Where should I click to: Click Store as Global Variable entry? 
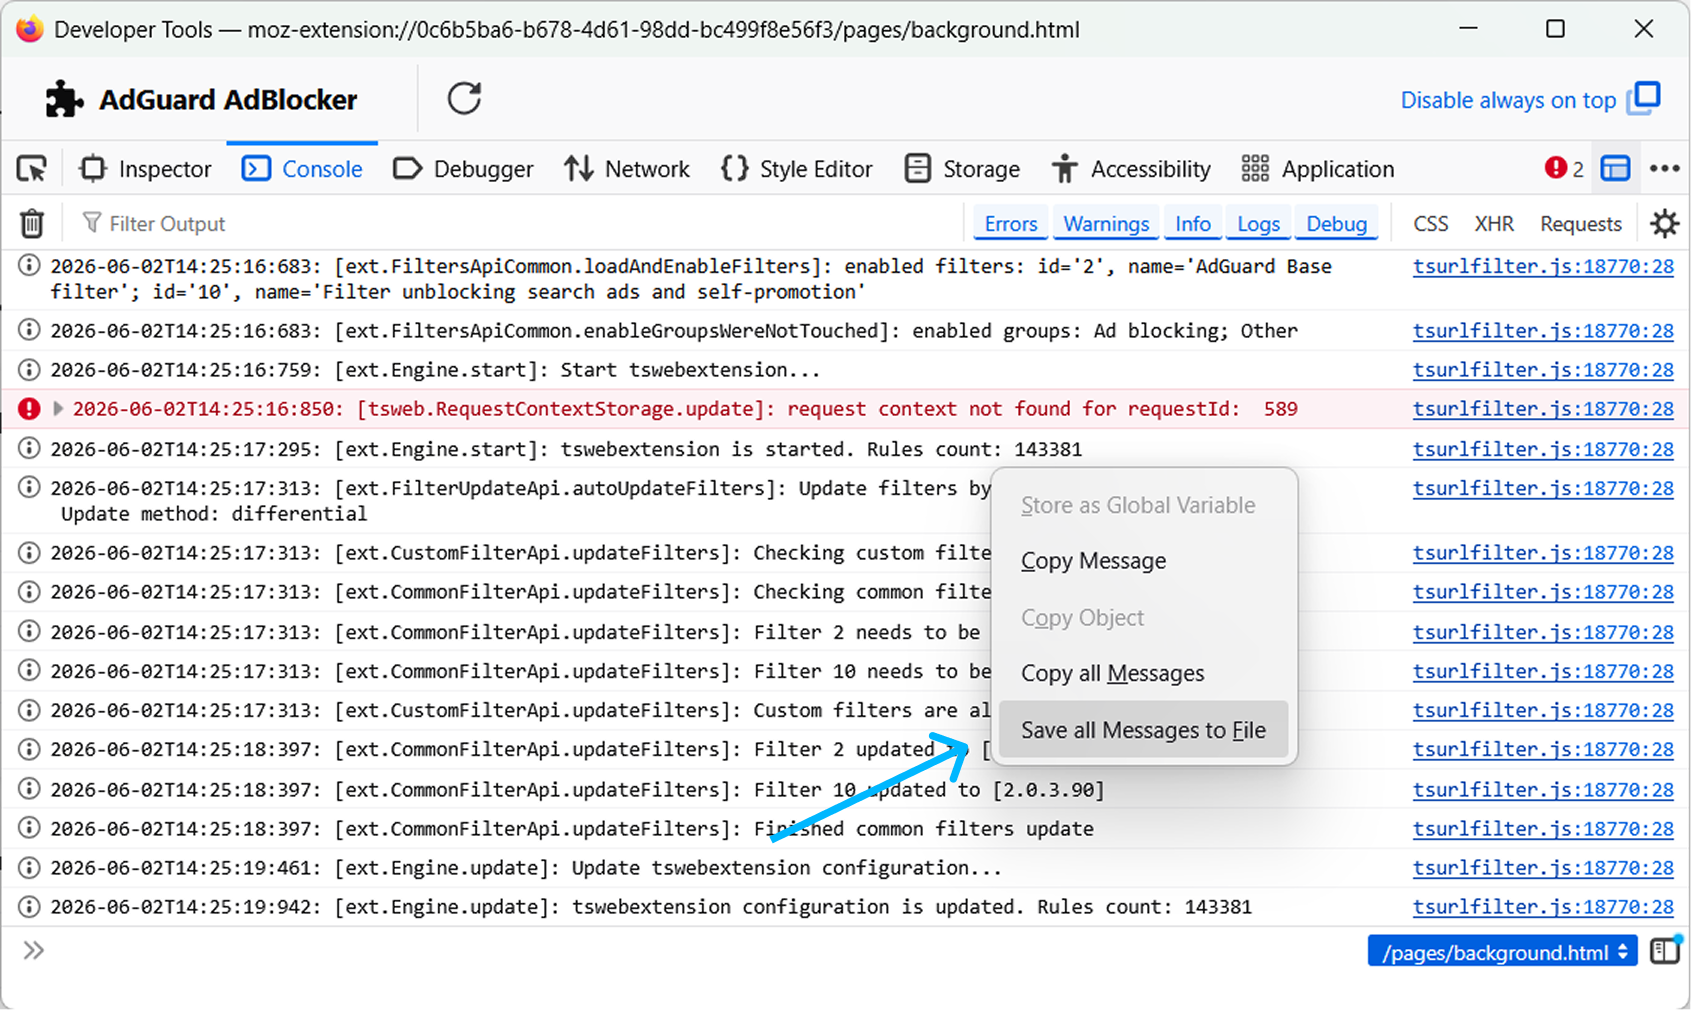(x=1143, y=505)
